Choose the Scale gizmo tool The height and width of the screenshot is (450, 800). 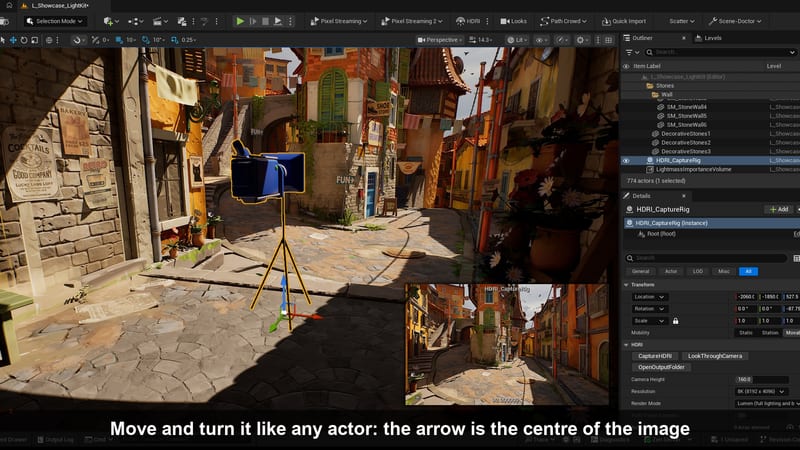(x=35, y=40)
